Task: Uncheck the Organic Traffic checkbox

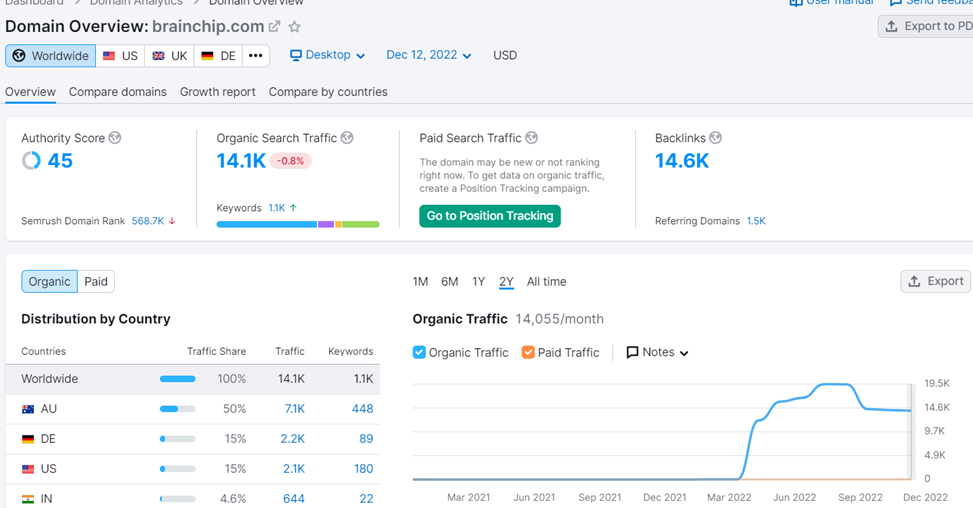Action: click(x=419, y=352)
